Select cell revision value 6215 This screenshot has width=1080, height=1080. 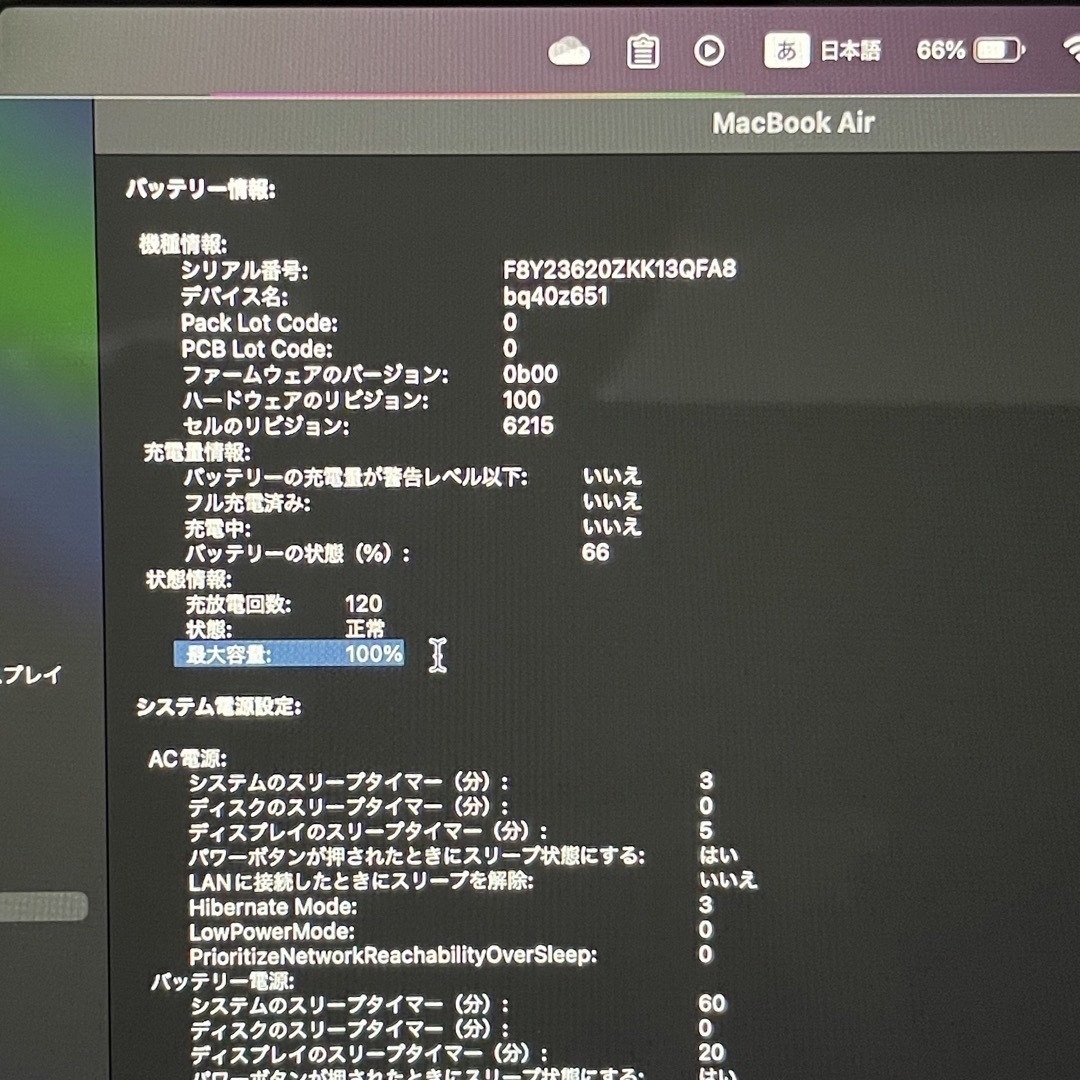[x=528, y=426]
